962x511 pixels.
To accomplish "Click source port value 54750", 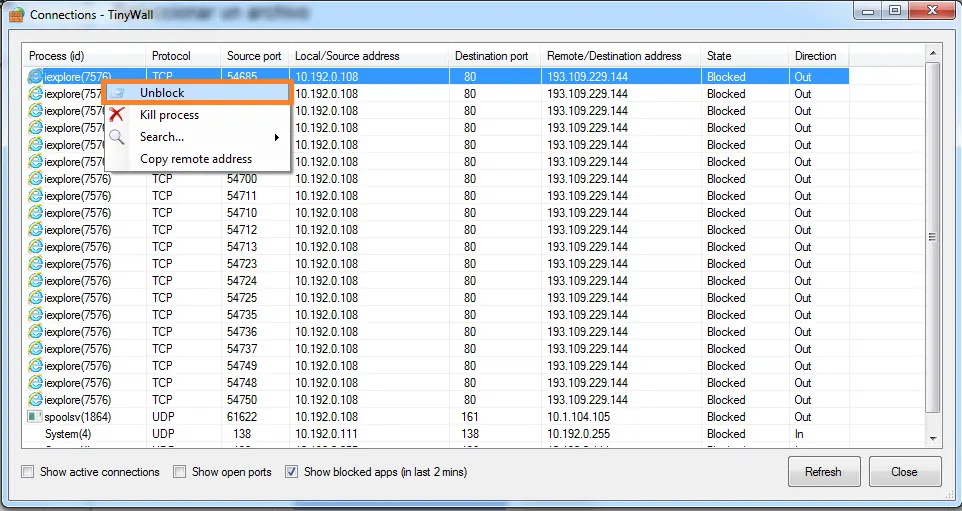I will (x=242, y=400).
